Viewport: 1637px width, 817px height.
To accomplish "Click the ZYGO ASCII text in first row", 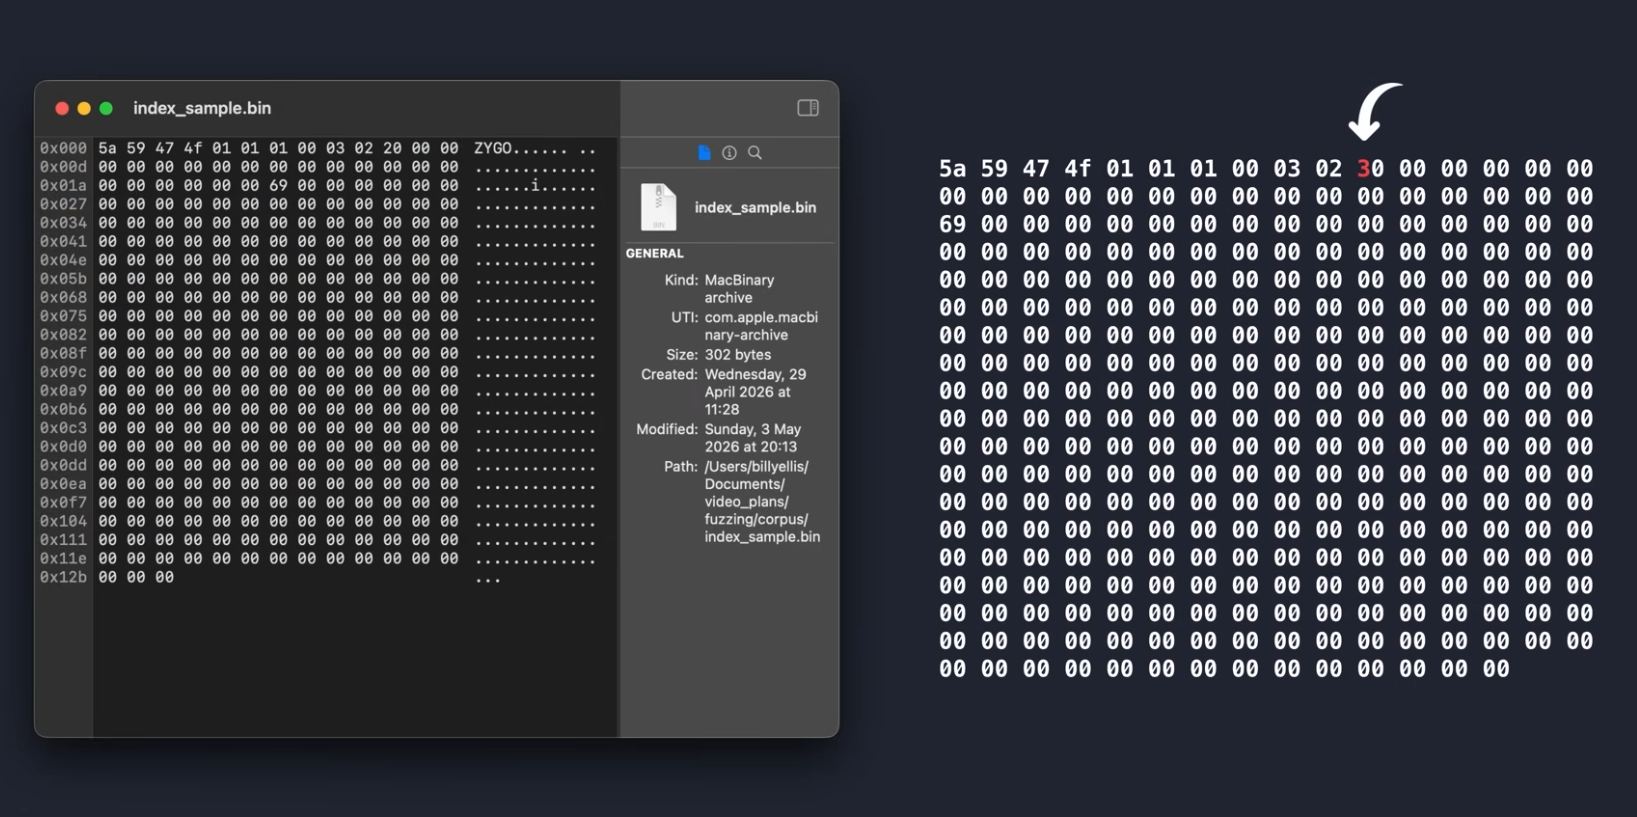I will point(492,148).
